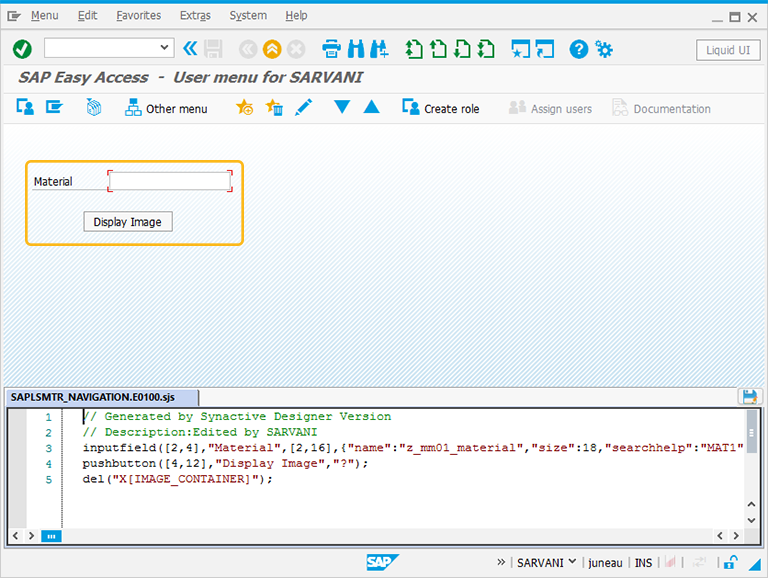
Task: Create new session window icon
Action: click(x=520, y=49)
